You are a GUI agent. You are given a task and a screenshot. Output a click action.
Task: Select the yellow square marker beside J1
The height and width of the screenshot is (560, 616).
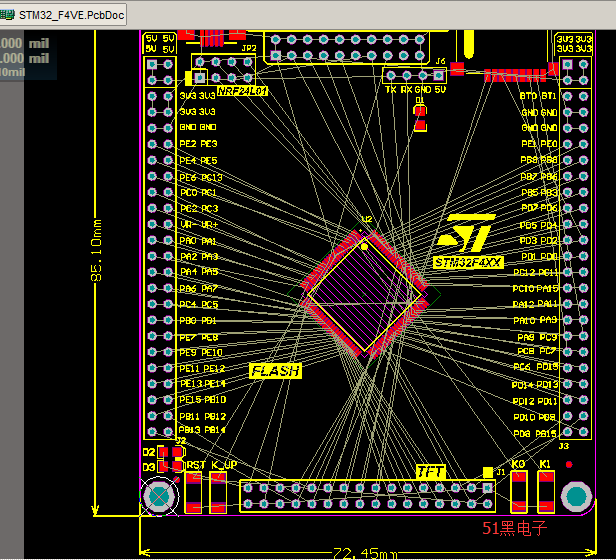coord(488,472)
